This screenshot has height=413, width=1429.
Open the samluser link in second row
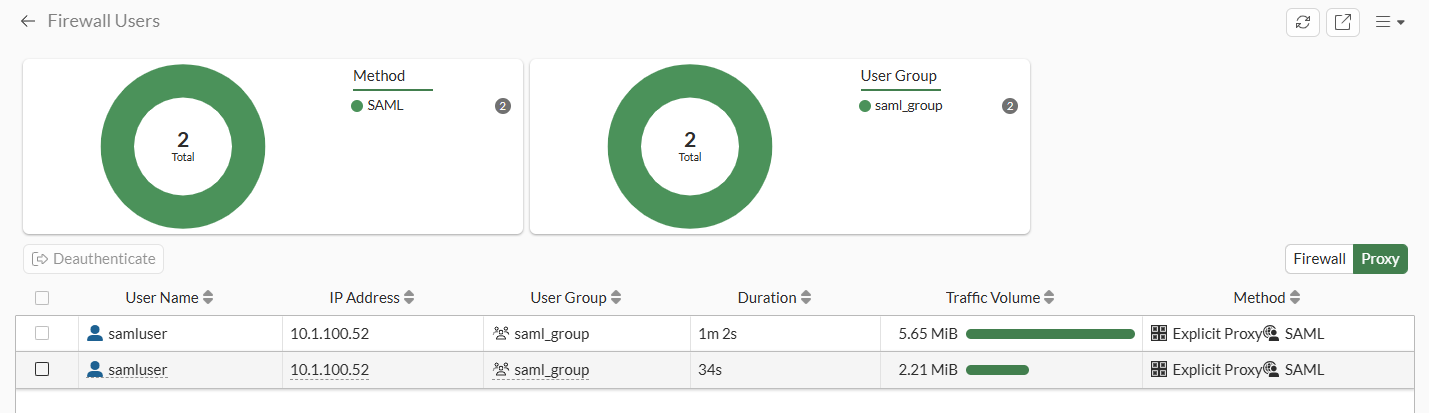137,369
